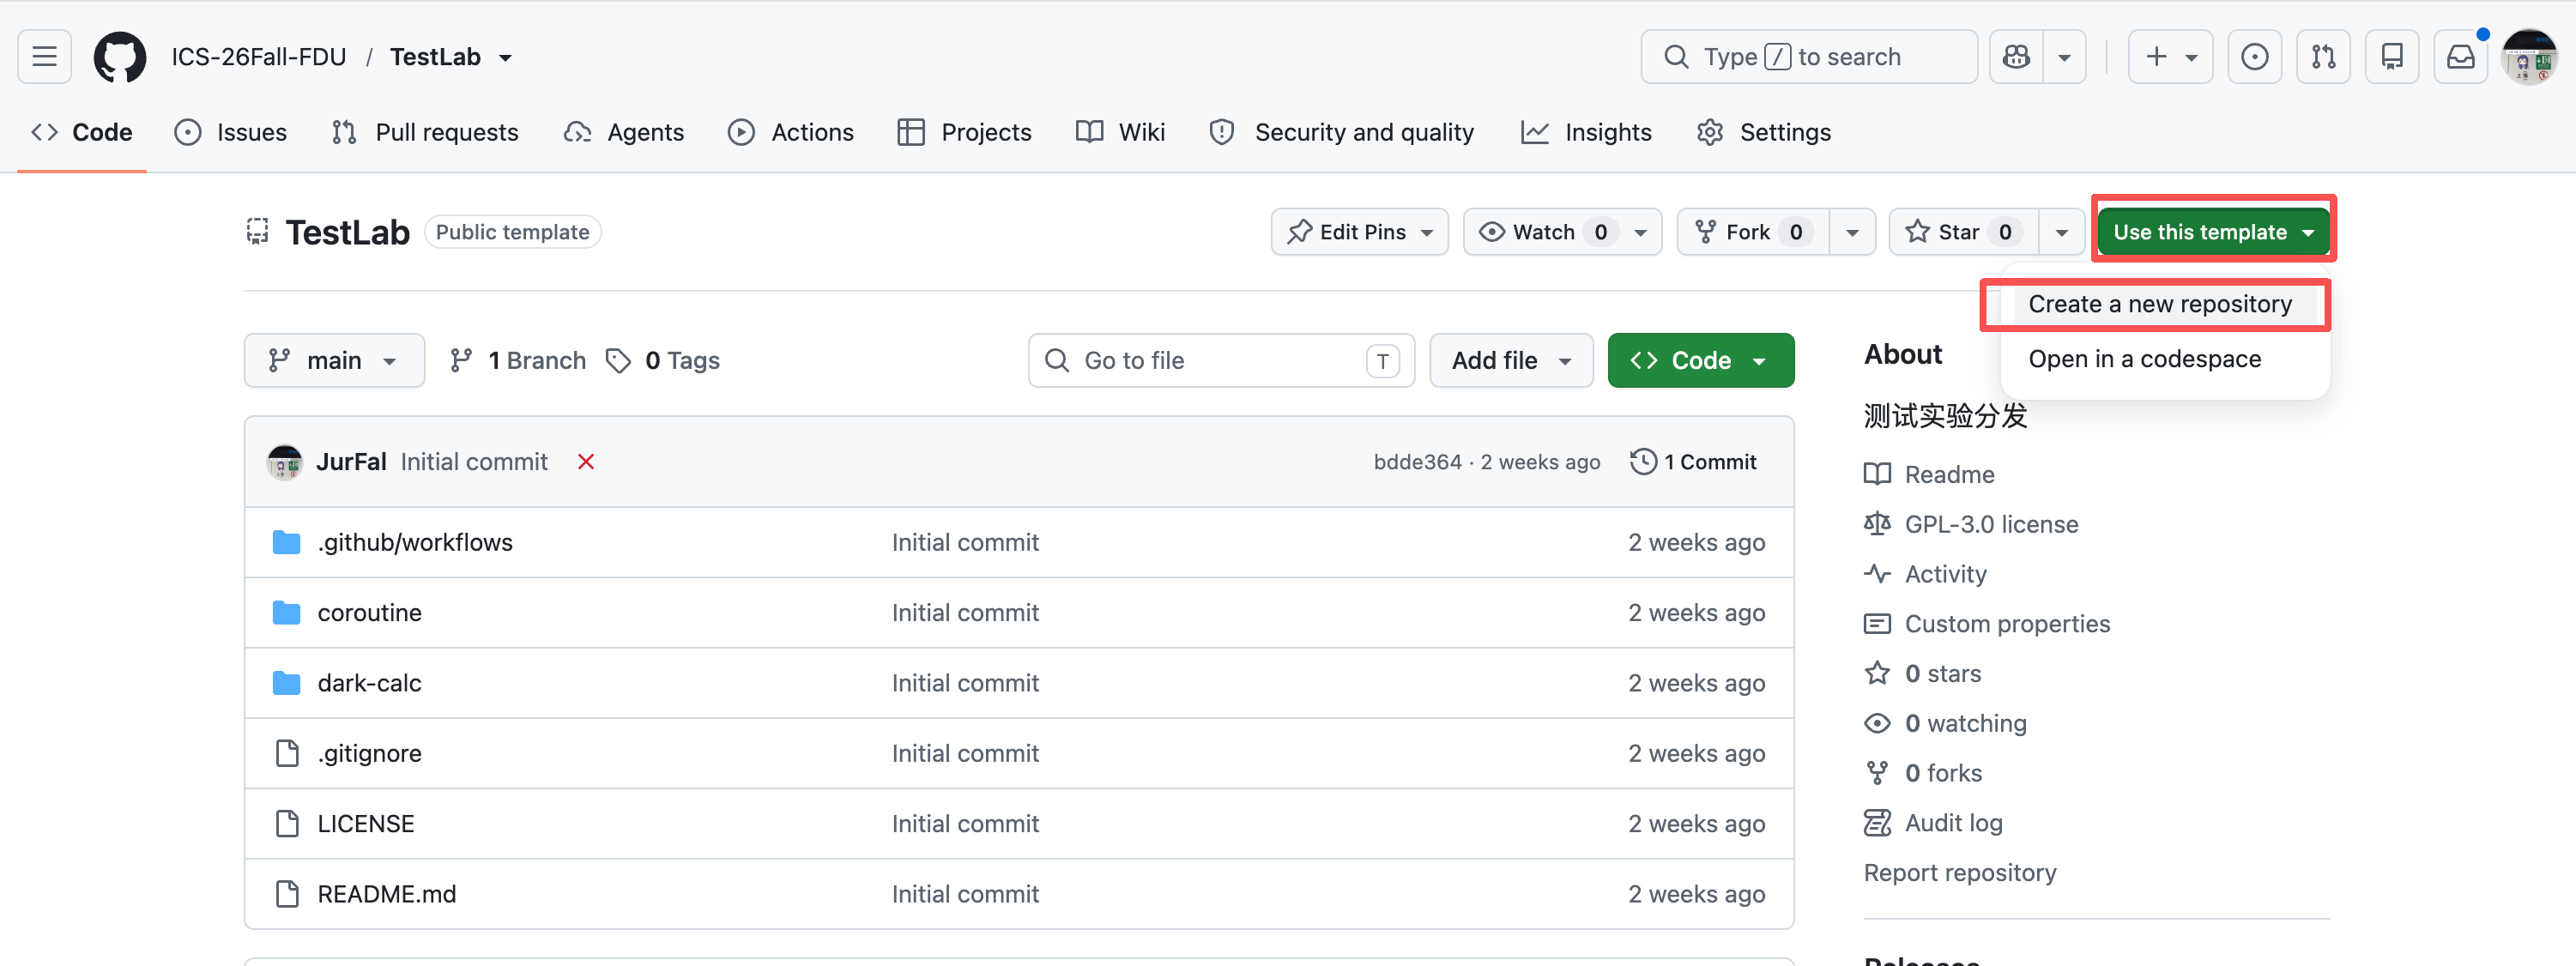Expand star lists dropdown arrow

click(x=2062, y=232)
